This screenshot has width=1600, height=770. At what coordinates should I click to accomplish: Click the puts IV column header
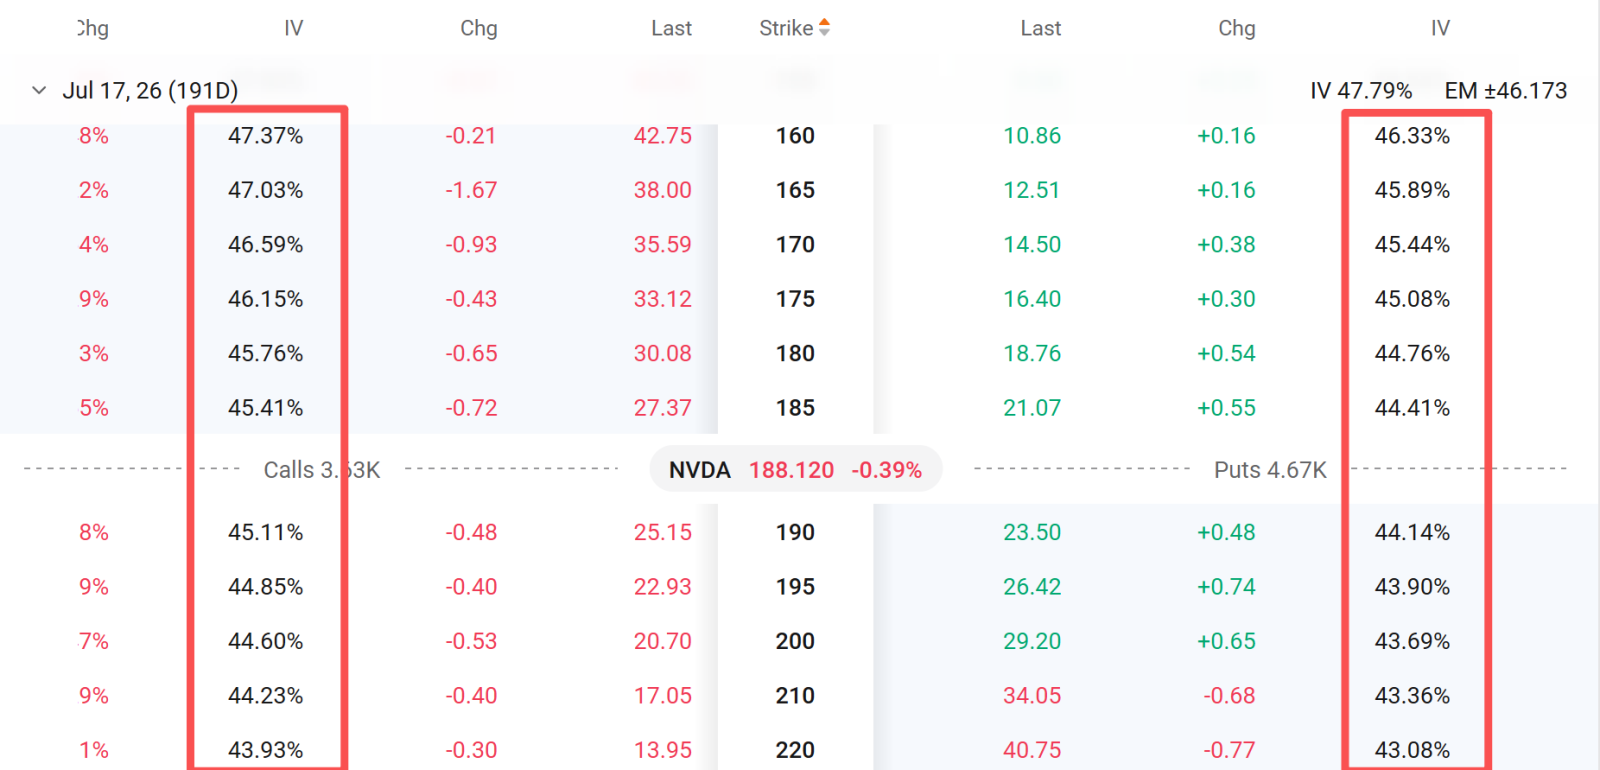coord(1440,28)
